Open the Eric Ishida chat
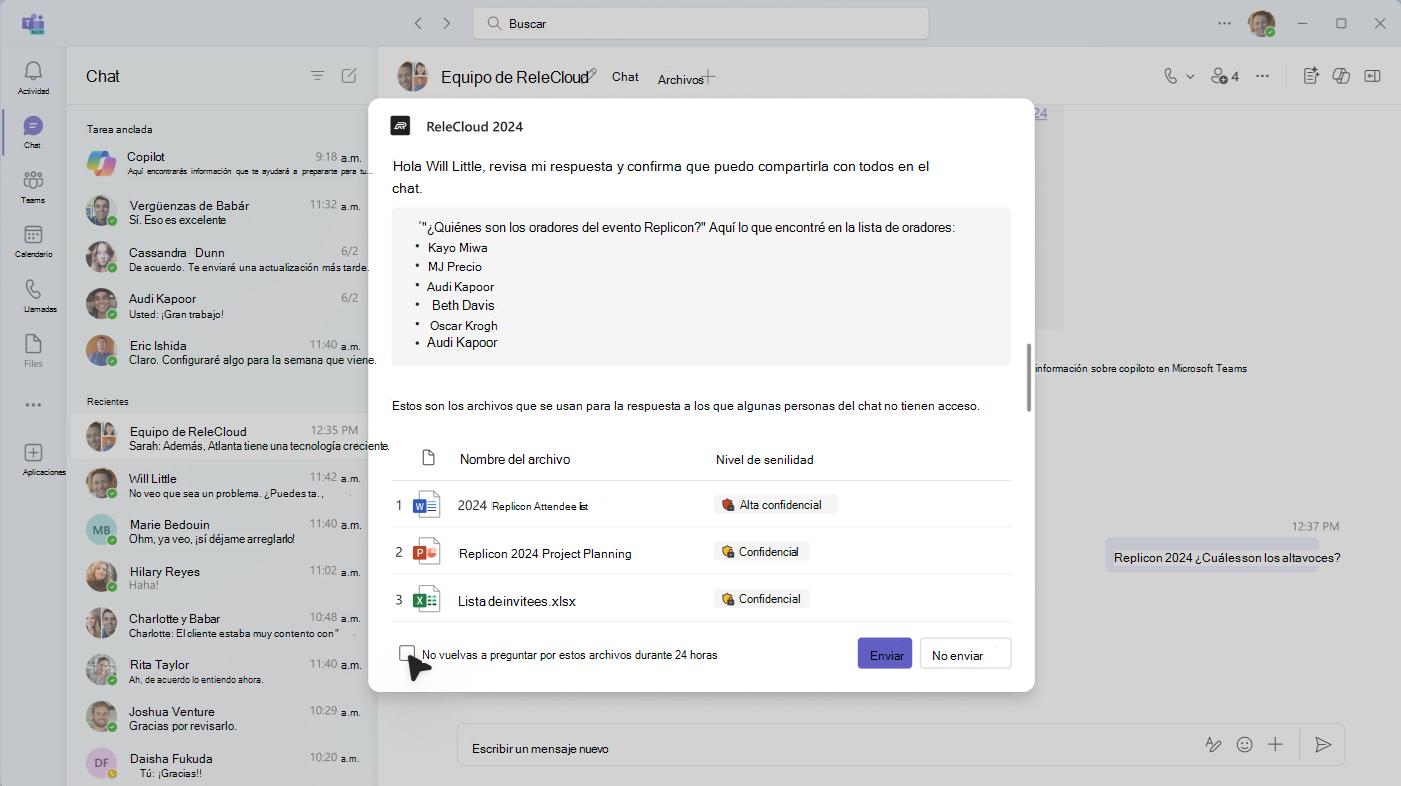Viewport: 1401px width, 786px height. click(222, 352)
